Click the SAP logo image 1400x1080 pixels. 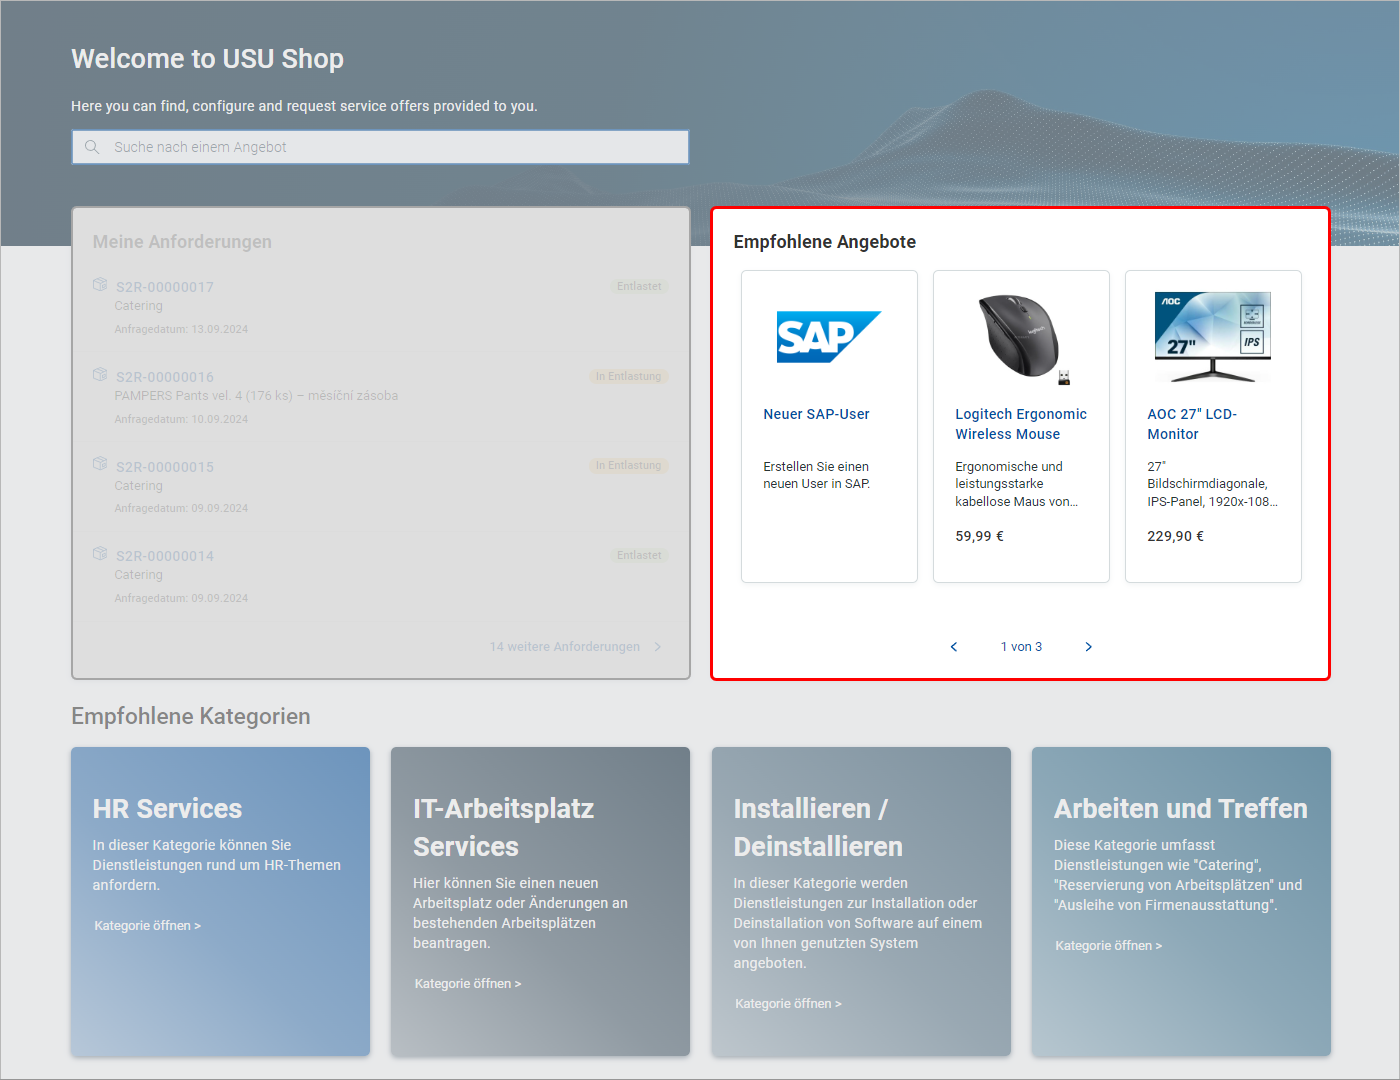(x=828, y=337)
